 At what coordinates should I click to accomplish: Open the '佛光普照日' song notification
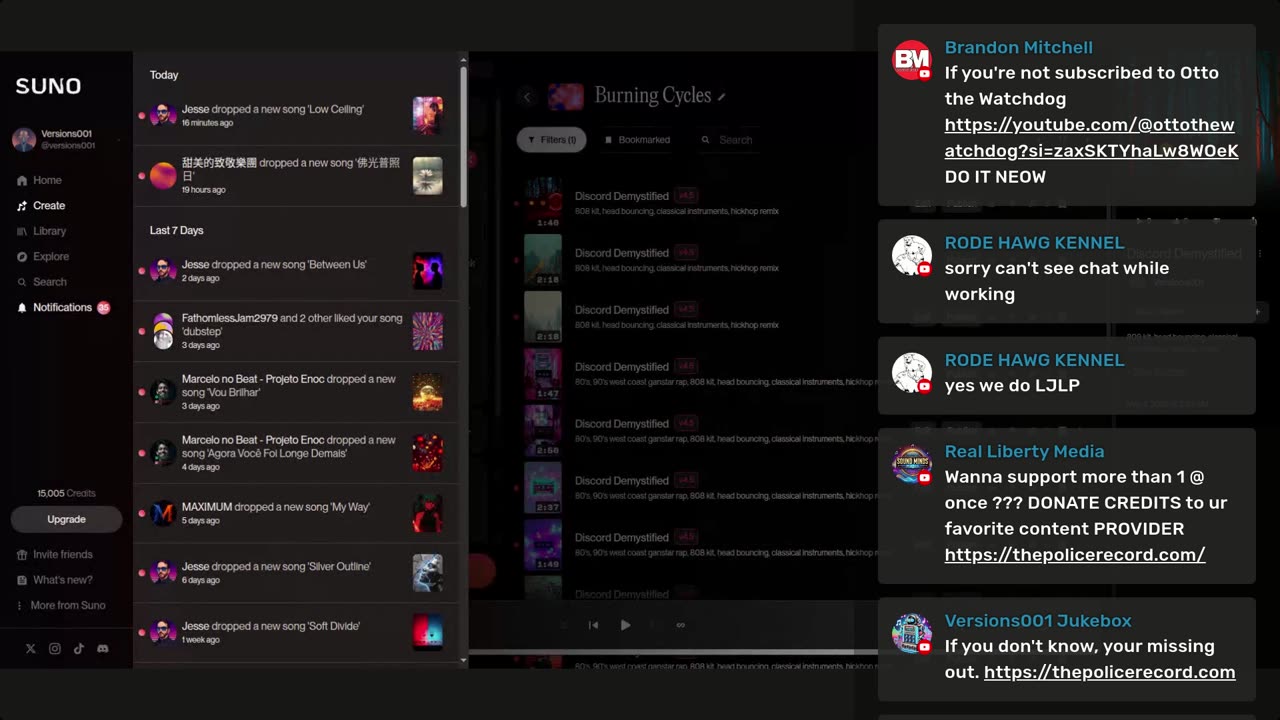[296, 176]
